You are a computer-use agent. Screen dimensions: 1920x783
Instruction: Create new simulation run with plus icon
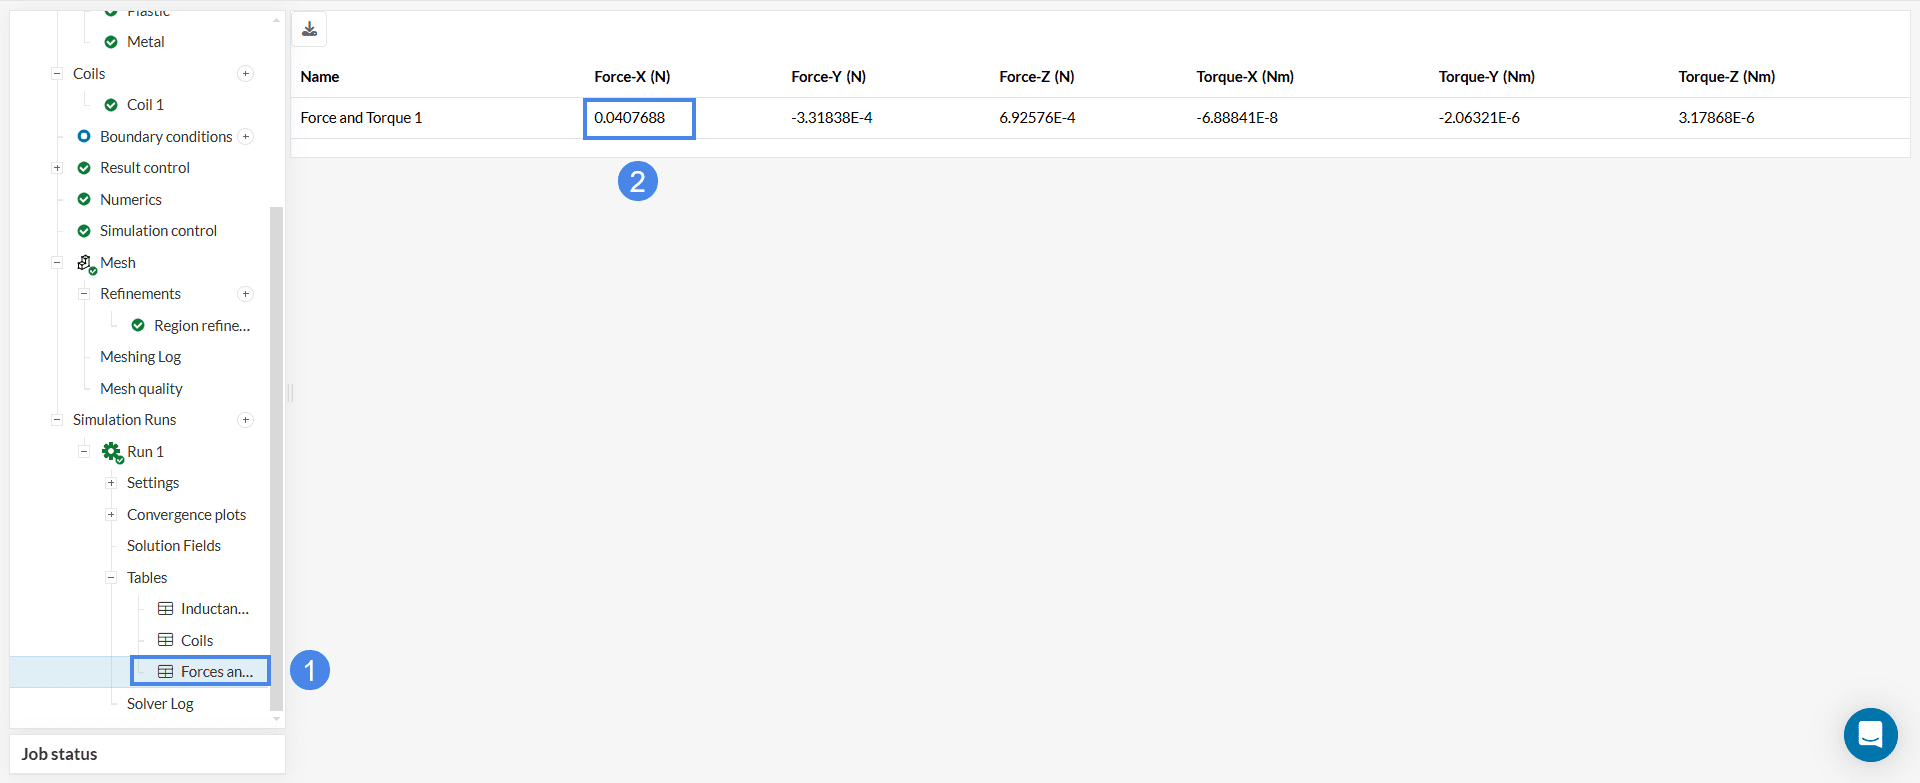pos(245,420)
